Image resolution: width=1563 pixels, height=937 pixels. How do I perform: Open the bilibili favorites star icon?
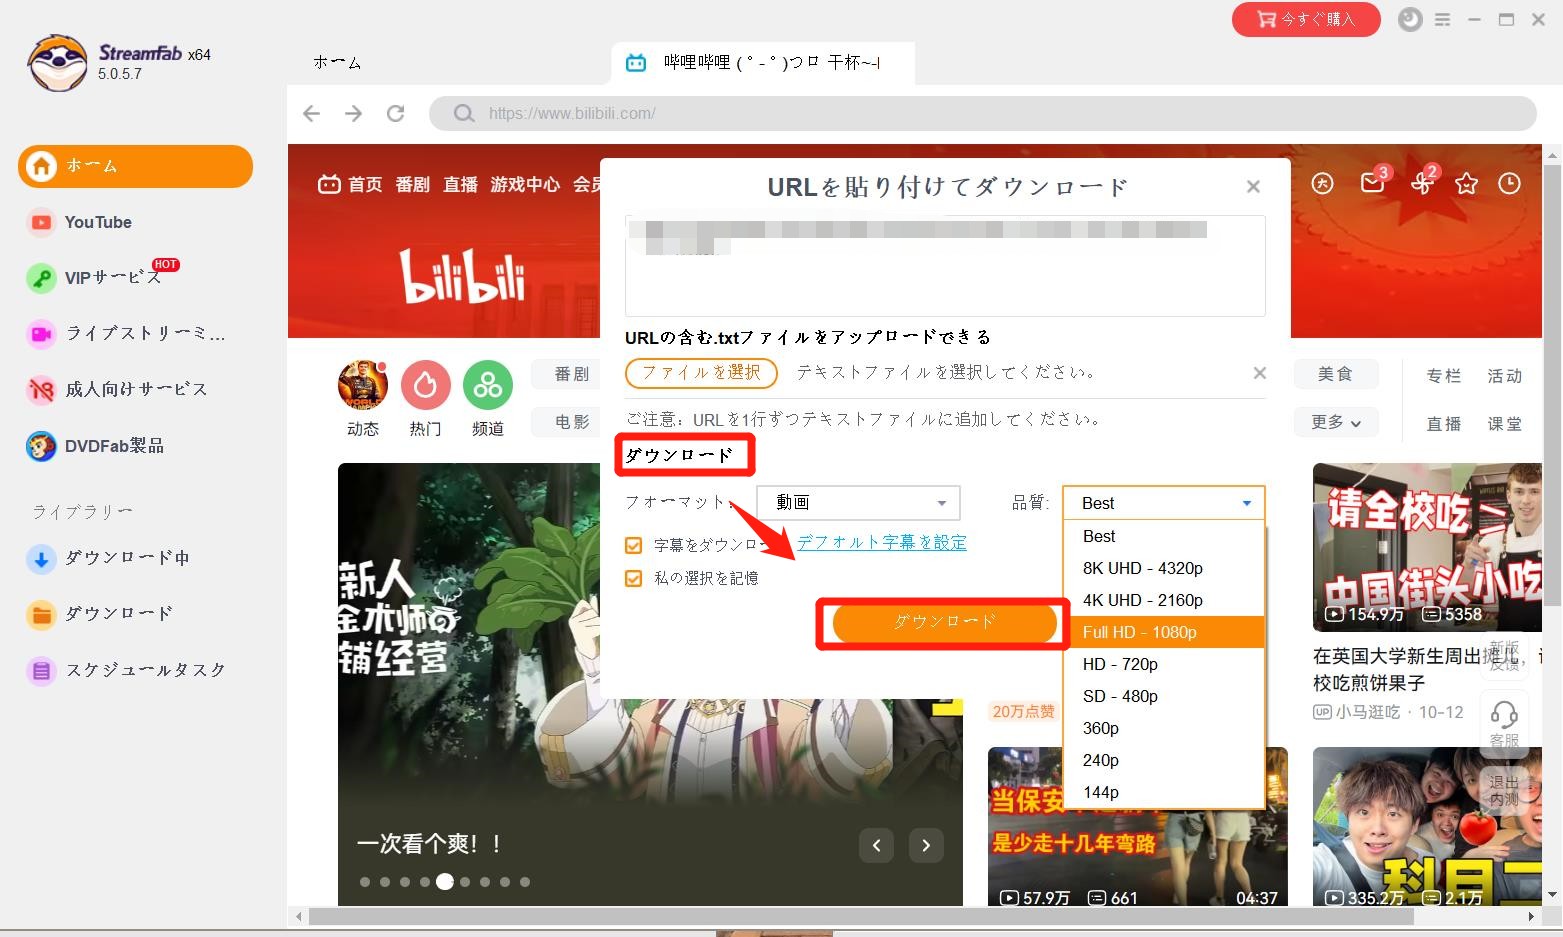coord(1466,184)
